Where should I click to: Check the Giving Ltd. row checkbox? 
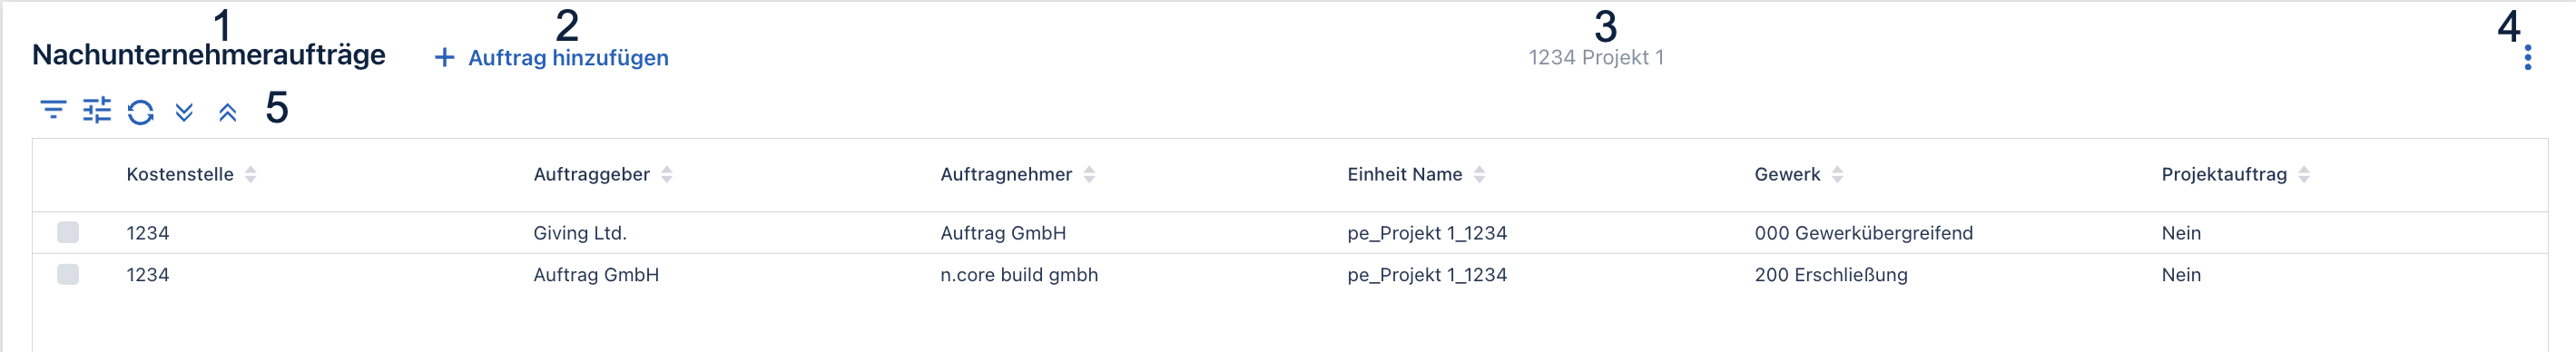point(68,233)
